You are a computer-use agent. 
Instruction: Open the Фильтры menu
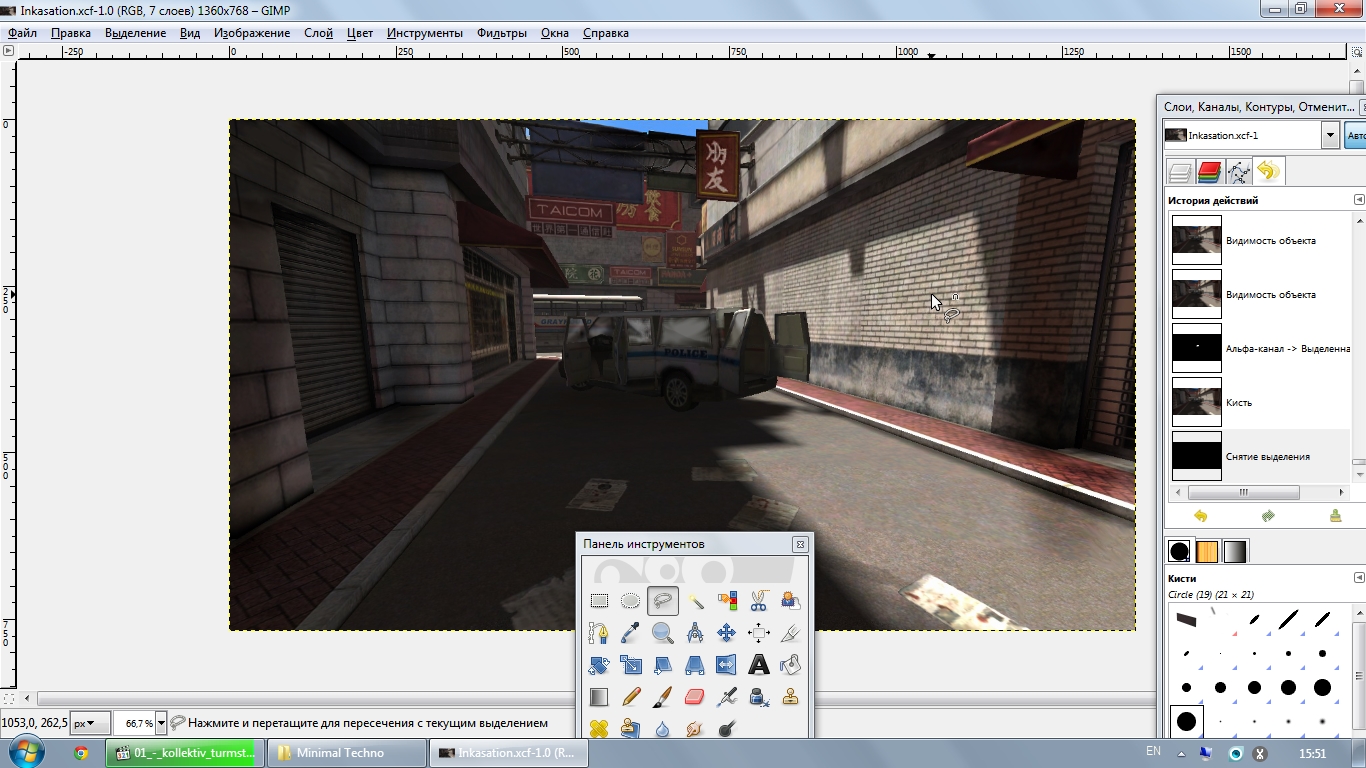[501, 33]
